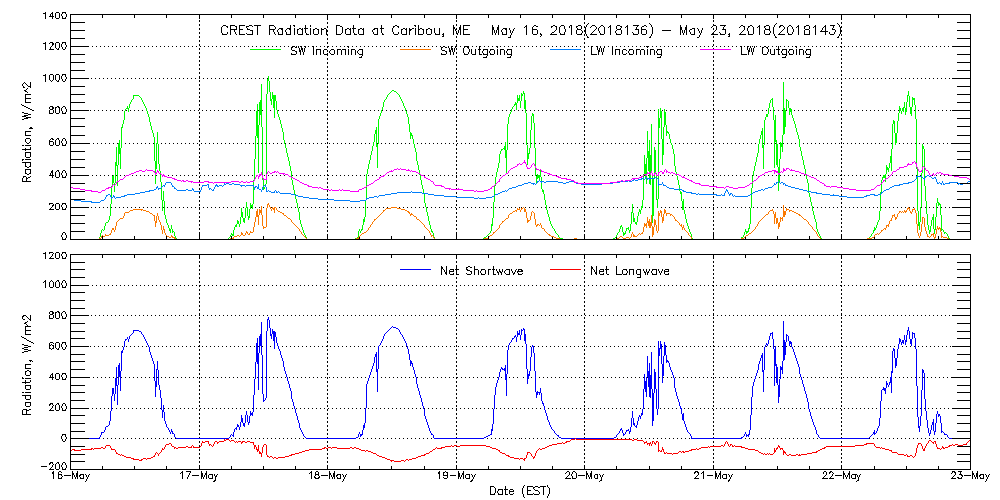Select the 17-May date tick label

(200, 477)
